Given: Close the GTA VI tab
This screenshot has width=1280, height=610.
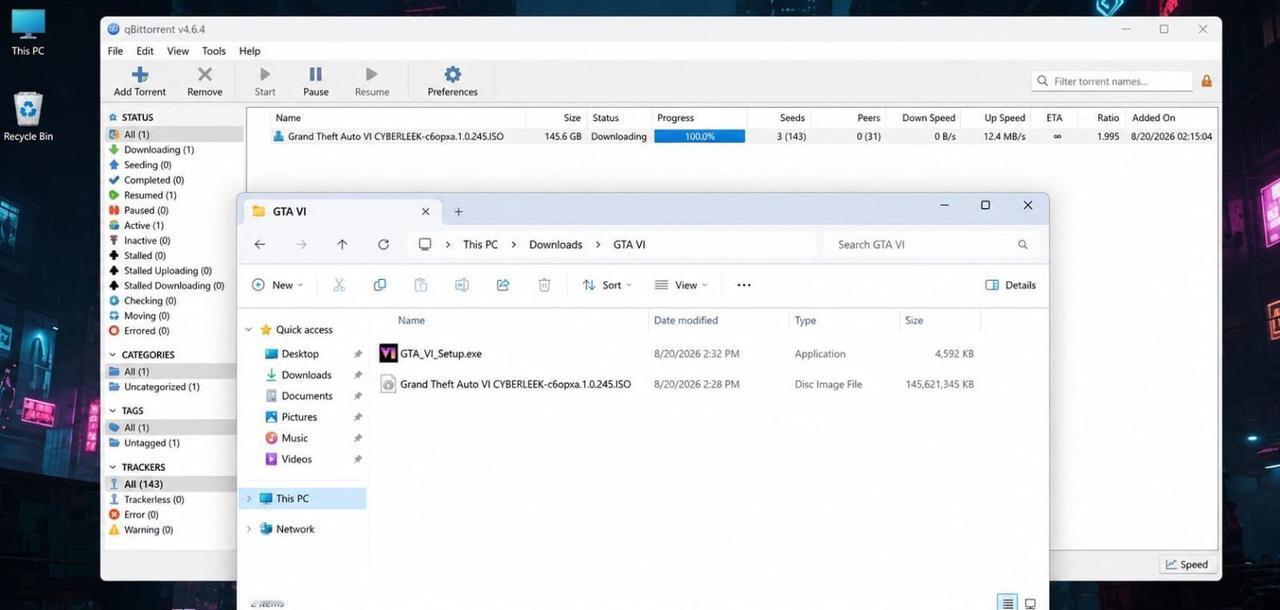Looking at the screenshot, I should pyautogui.click(x=425, y=212).
